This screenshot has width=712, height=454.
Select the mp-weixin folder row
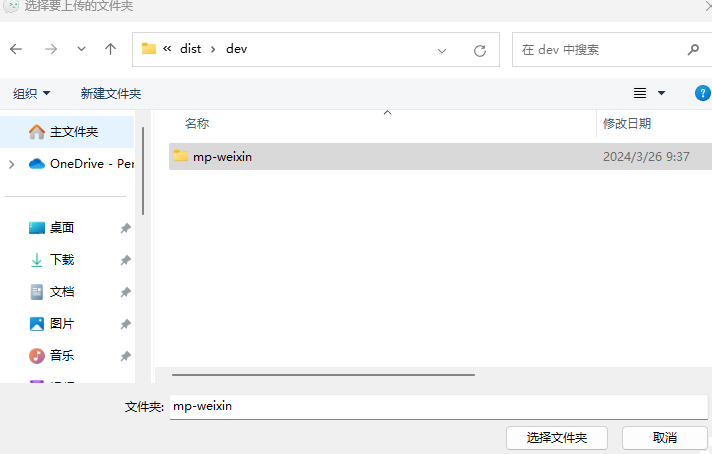(x=440, y=157)
